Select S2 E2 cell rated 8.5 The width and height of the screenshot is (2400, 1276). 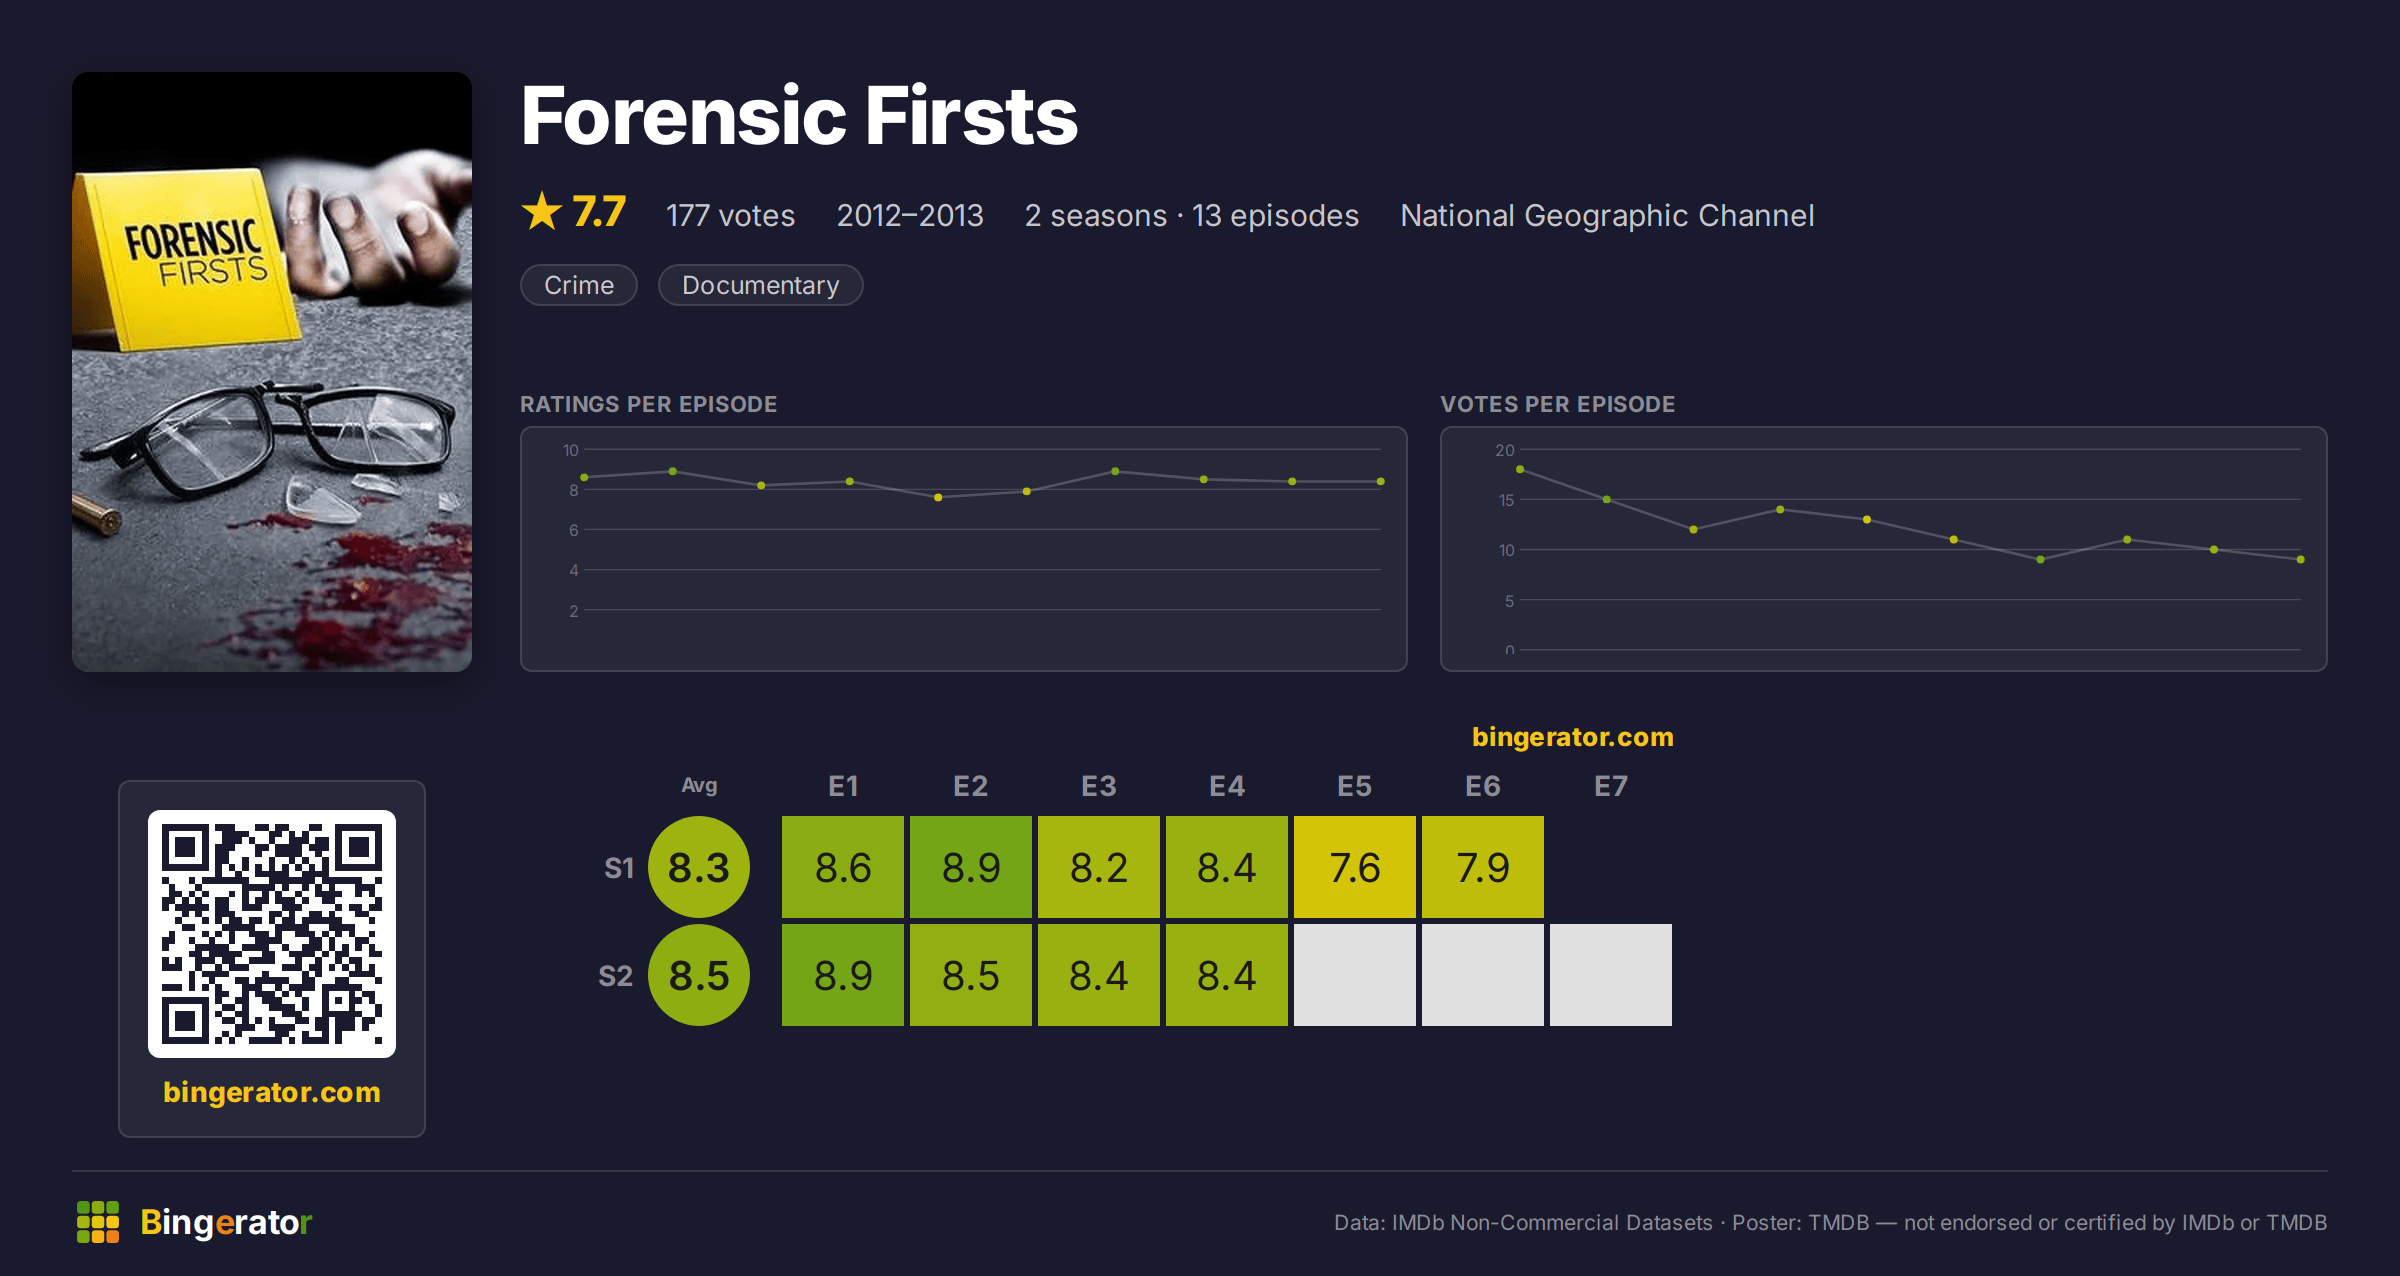pyautogui.click(x=971, y=975)
